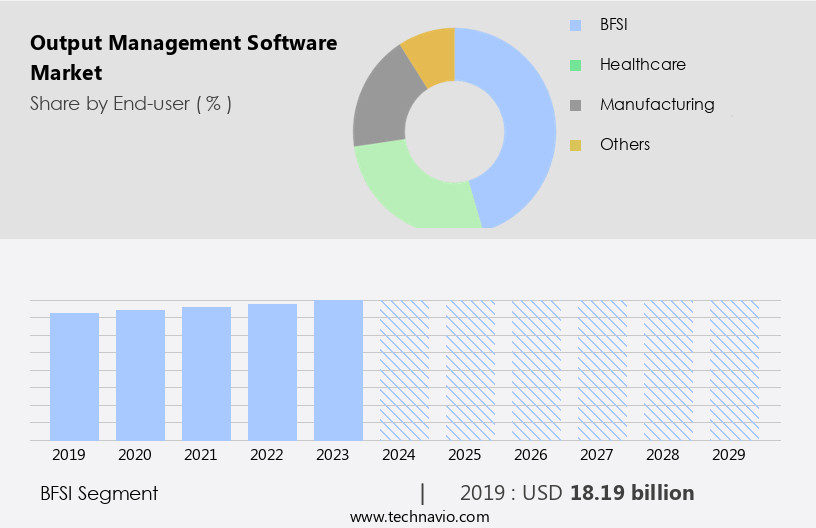Open the www.technavio.com link
The image size is (816, 528).
[x=420, y=517]
